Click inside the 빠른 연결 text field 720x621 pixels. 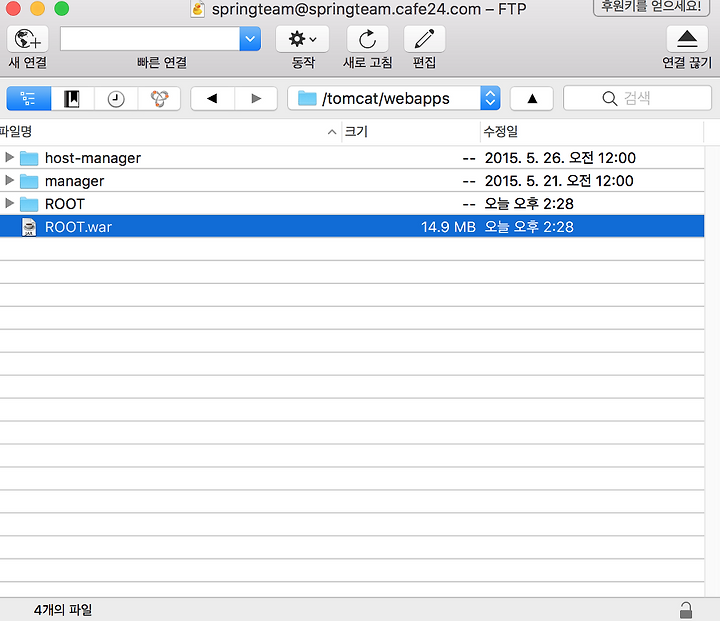[x=150, y=39]
